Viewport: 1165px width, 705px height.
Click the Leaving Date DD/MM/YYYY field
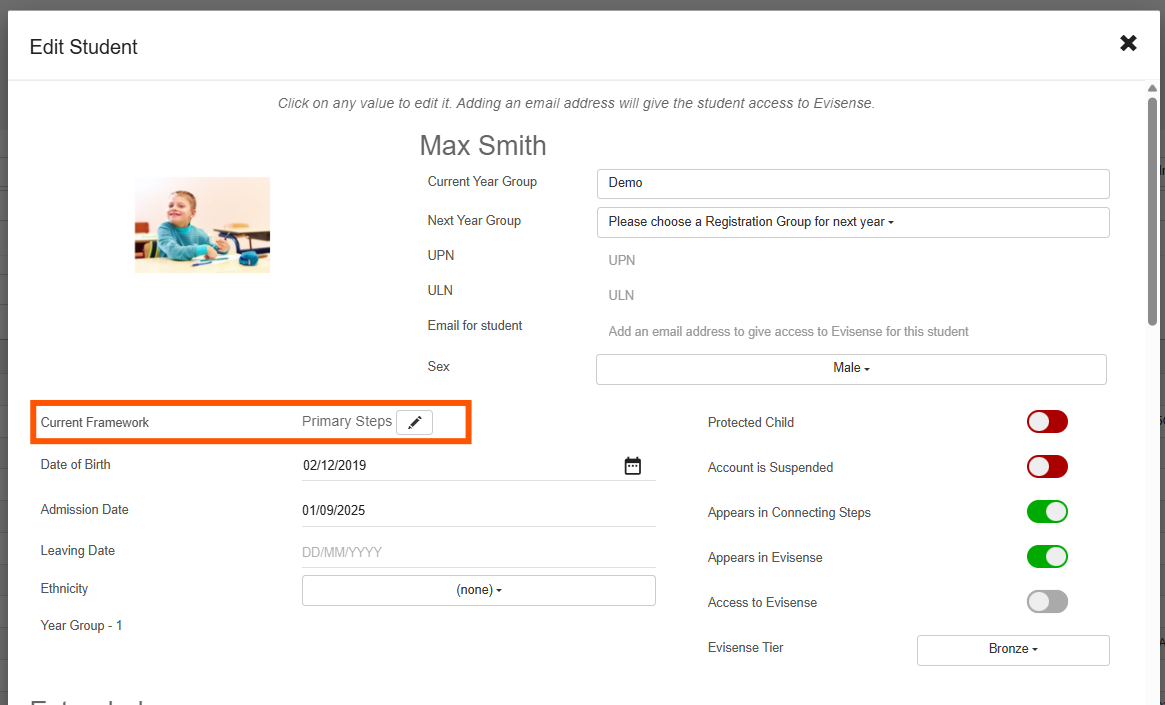coord(478,552)
